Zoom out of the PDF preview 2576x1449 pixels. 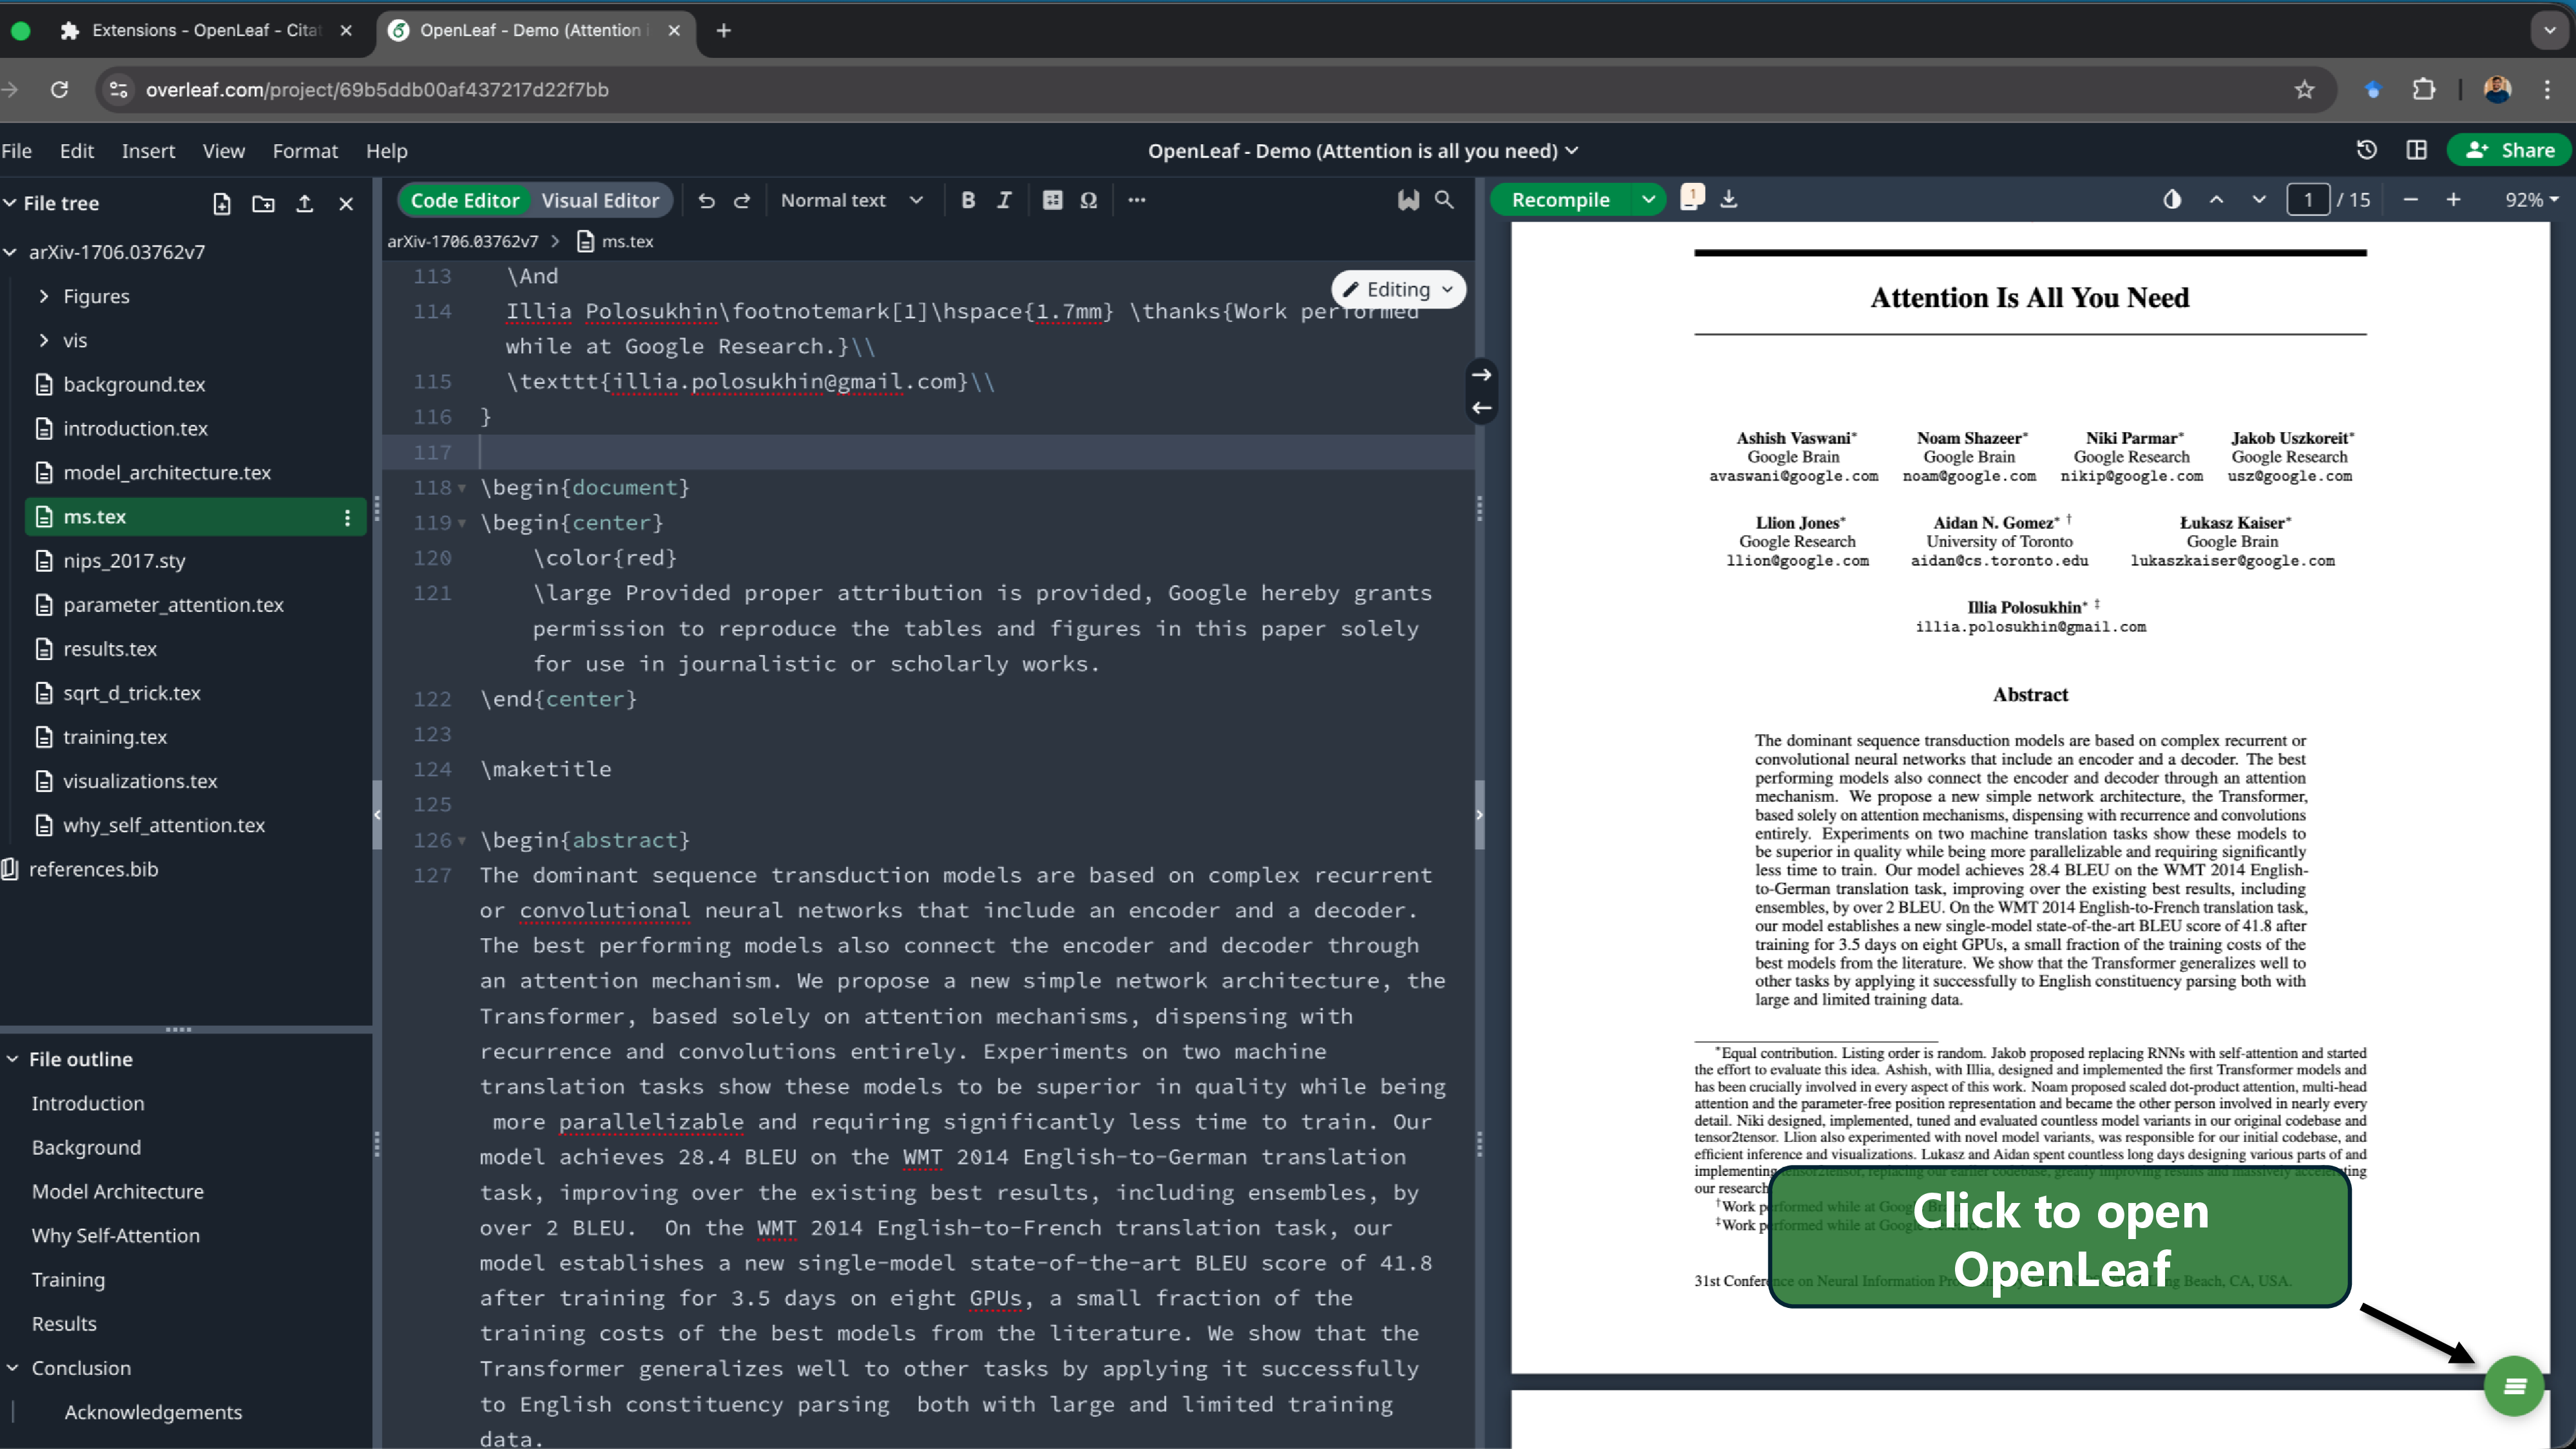click(x=2410, y=200)
